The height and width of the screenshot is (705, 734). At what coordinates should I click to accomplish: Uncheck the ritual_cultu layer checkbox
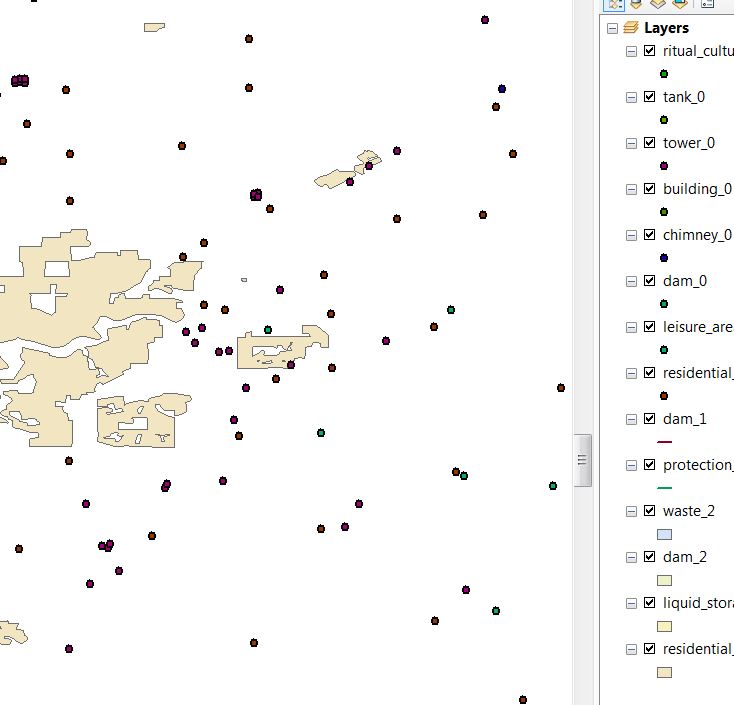click(649, 51)
